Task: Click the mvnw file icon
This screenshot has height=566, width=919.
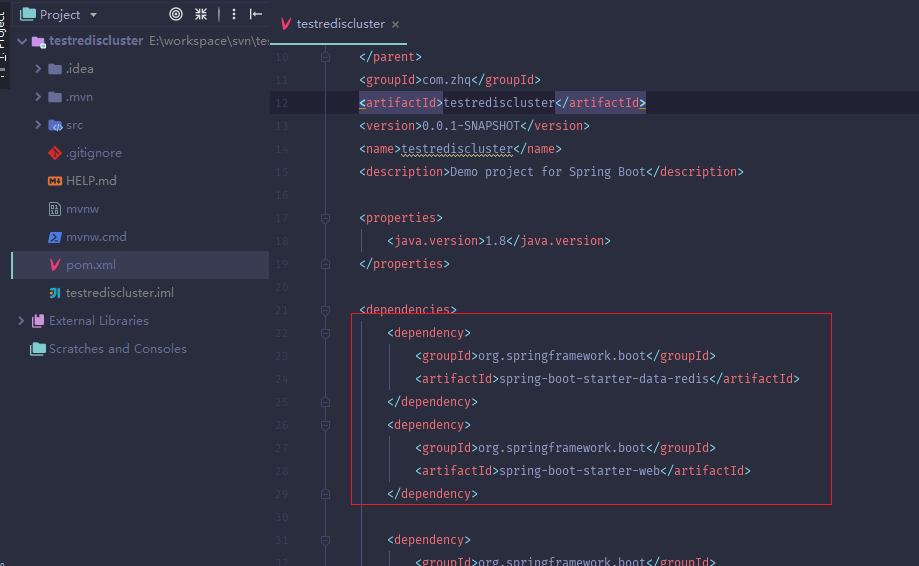Action: (x=55, y=209)
